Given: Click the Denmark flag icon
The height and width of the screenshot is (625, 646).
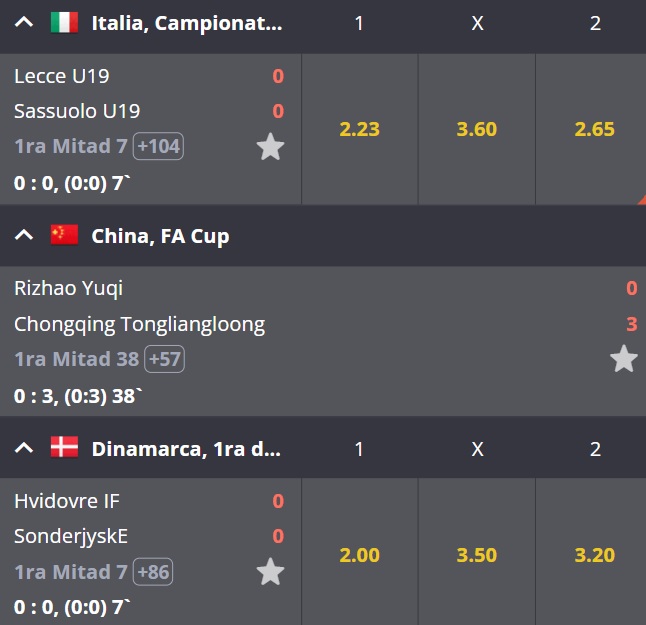Looking at the screenshot, I should pos(64,447).
